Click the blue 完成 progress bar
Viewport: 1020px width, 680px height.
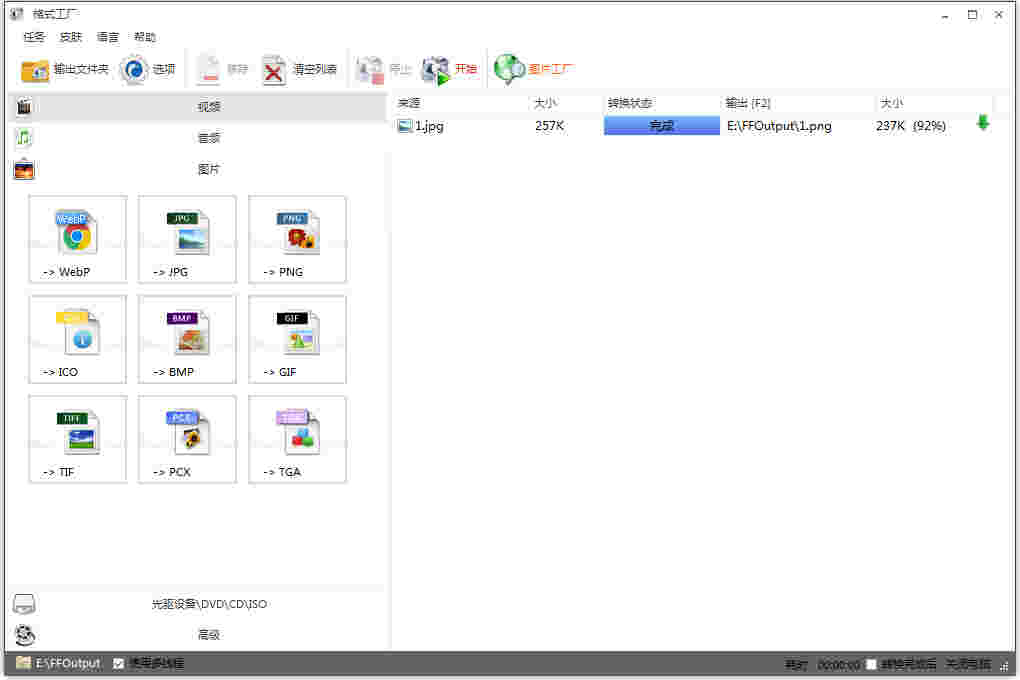(x=661, y=126)
